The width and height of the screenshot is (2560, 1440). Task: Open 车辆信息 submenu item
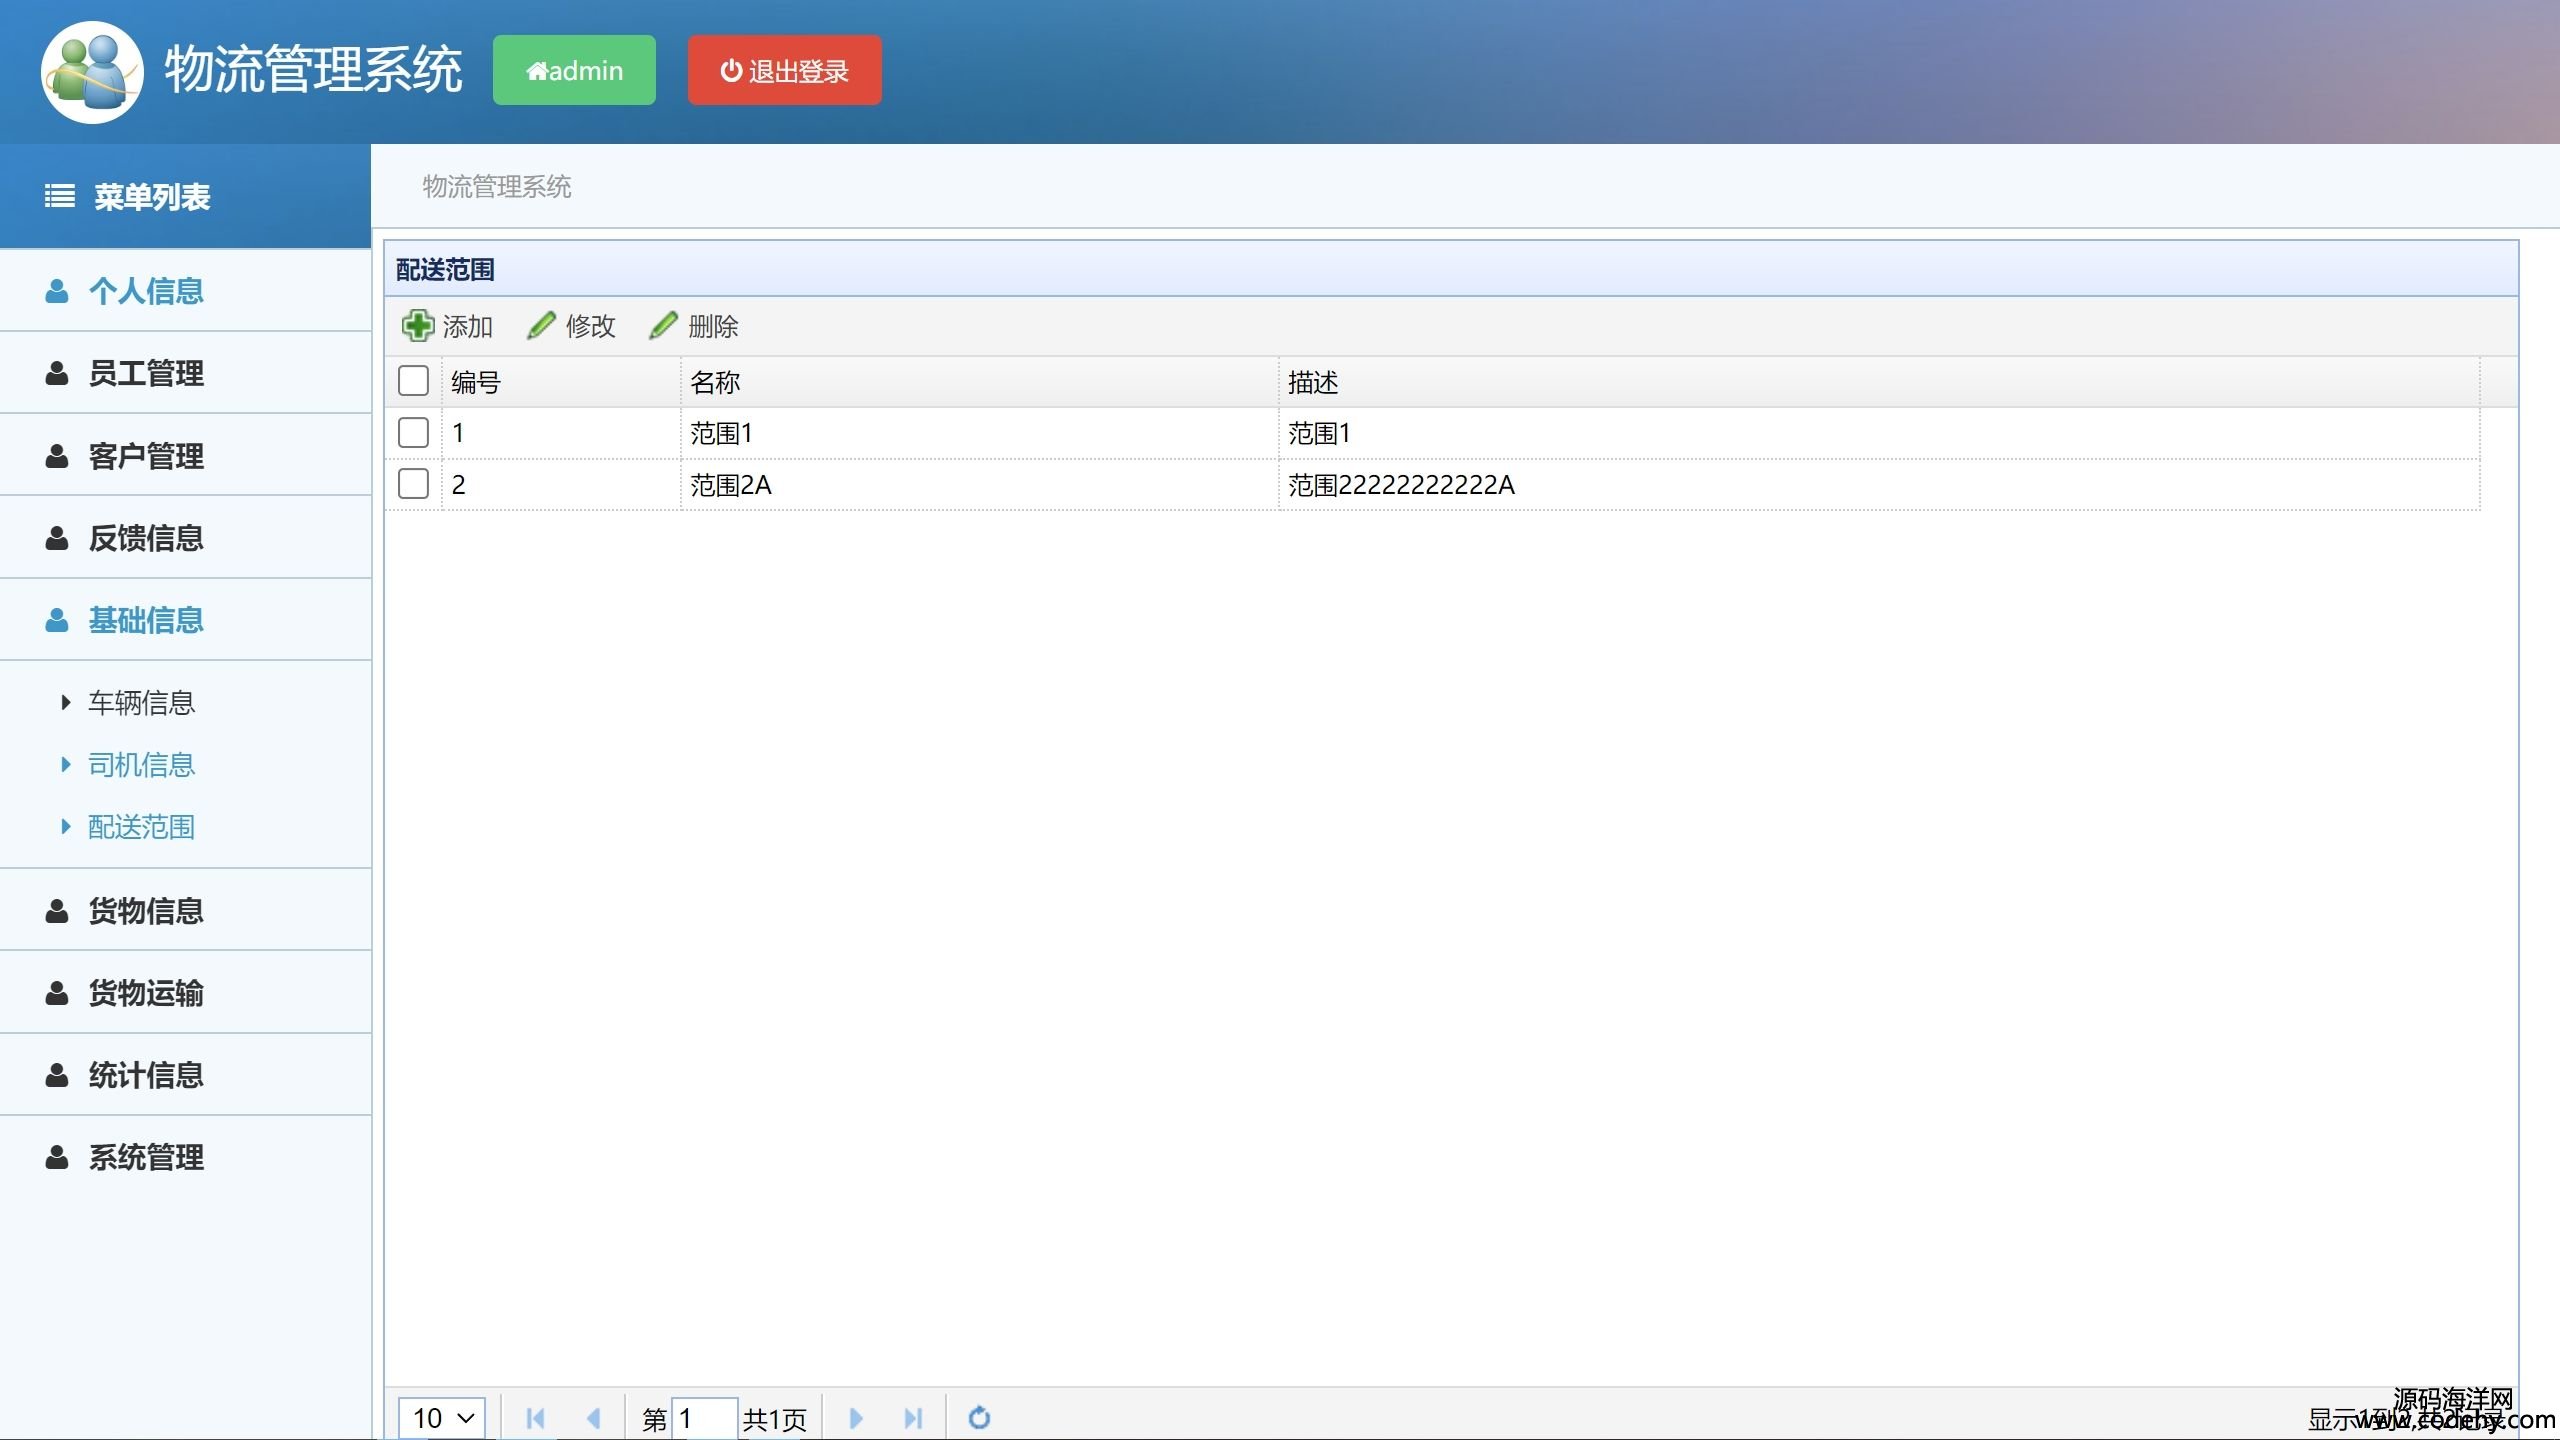click(141, 702)
